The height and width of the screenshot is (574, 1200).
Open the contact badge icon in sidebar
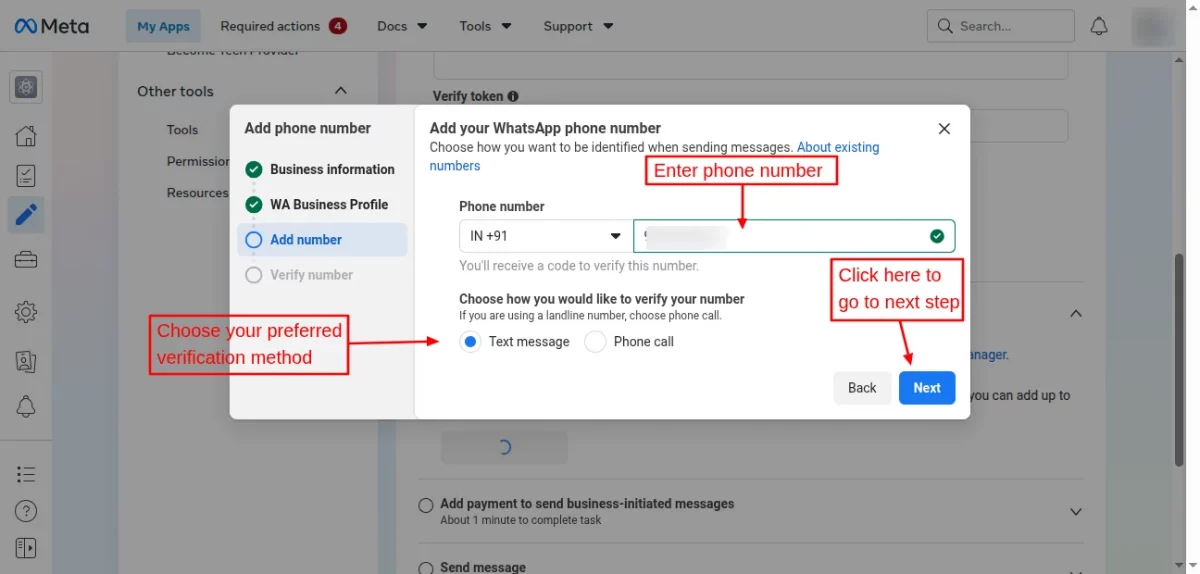pyautogui.click(x=26, y=361)
